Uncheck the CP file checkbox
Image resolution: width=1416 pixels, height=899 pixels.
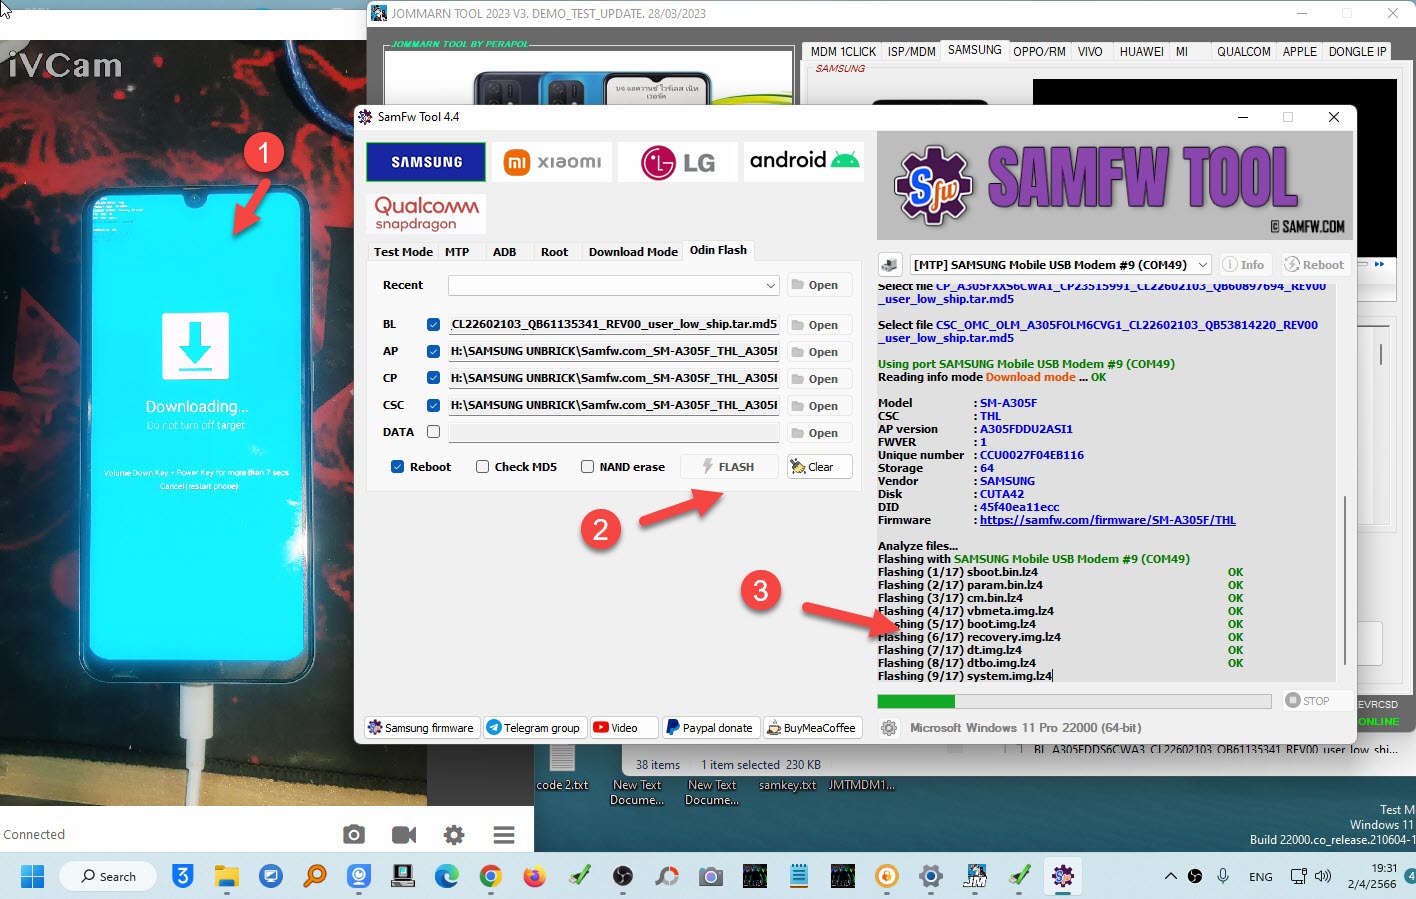click(433, 378)
